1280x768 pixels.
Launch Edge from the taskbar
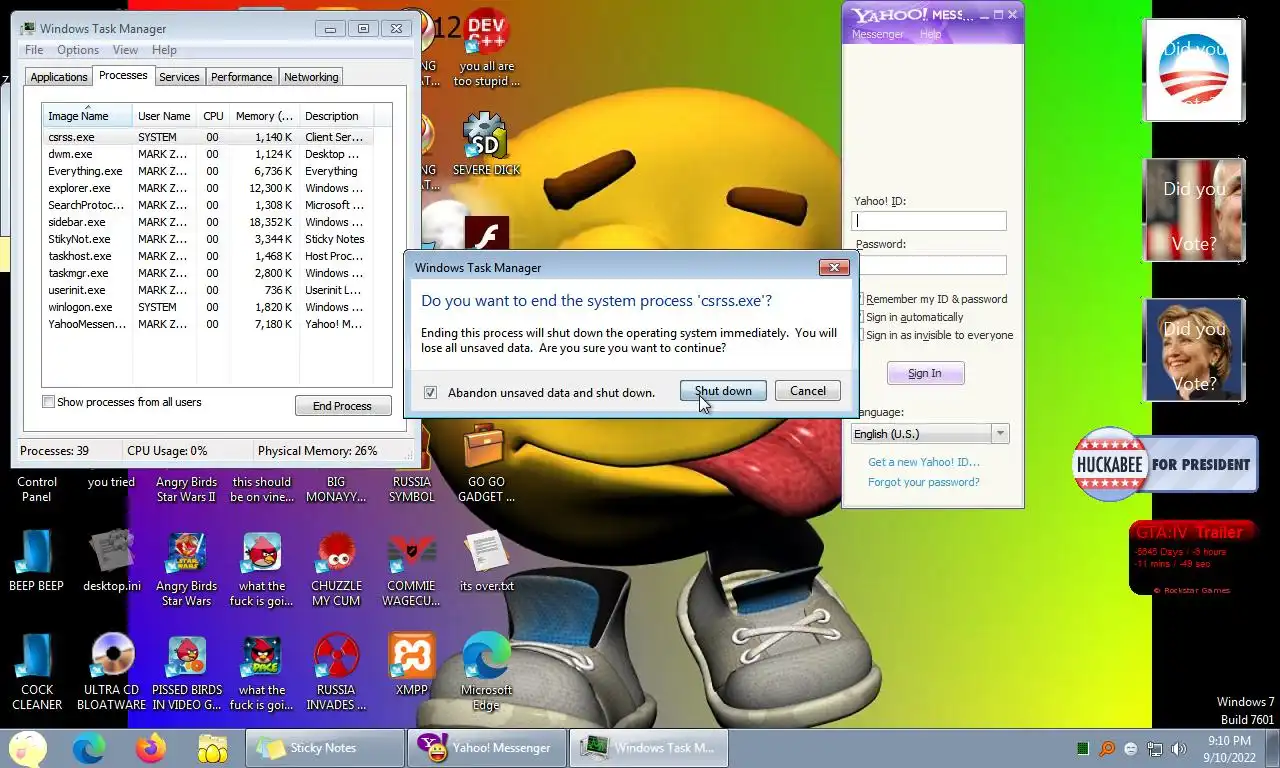(x=89, y=747)
